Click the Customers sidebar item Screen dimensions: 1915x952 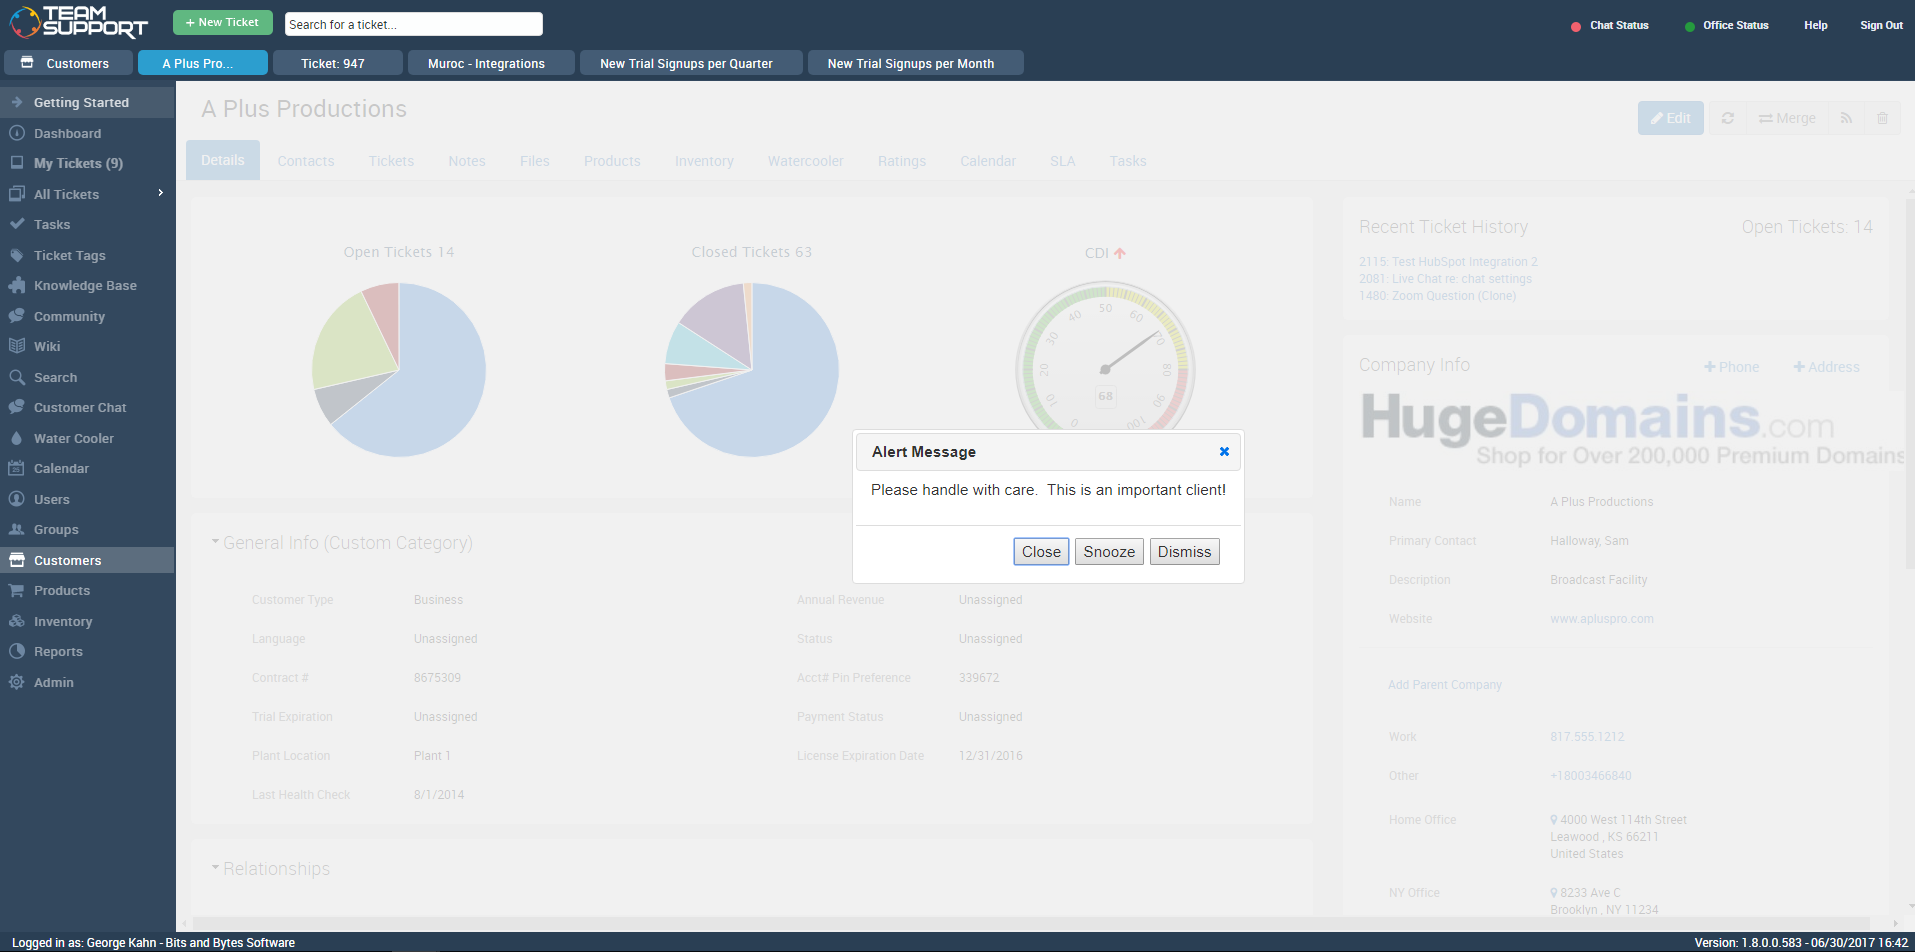(x=87, y=560)
